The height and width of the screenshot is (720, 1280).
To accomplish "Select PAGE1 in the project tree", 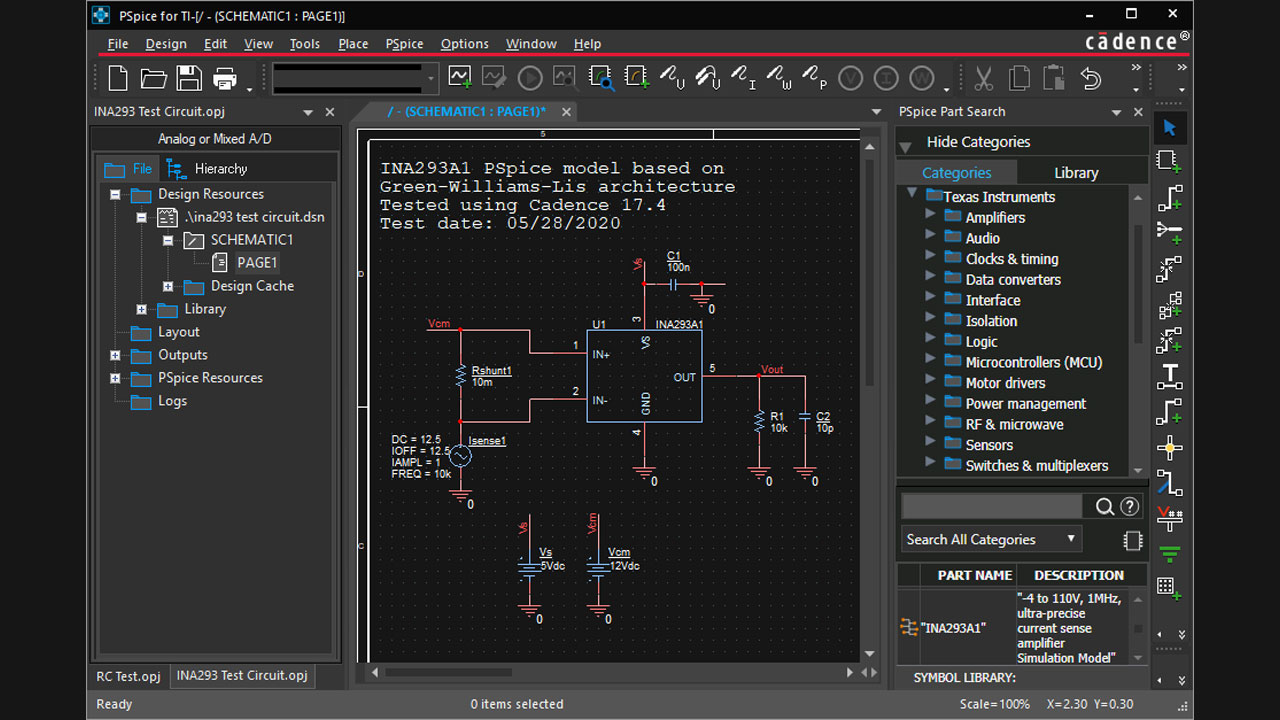I will click(257, 263).
